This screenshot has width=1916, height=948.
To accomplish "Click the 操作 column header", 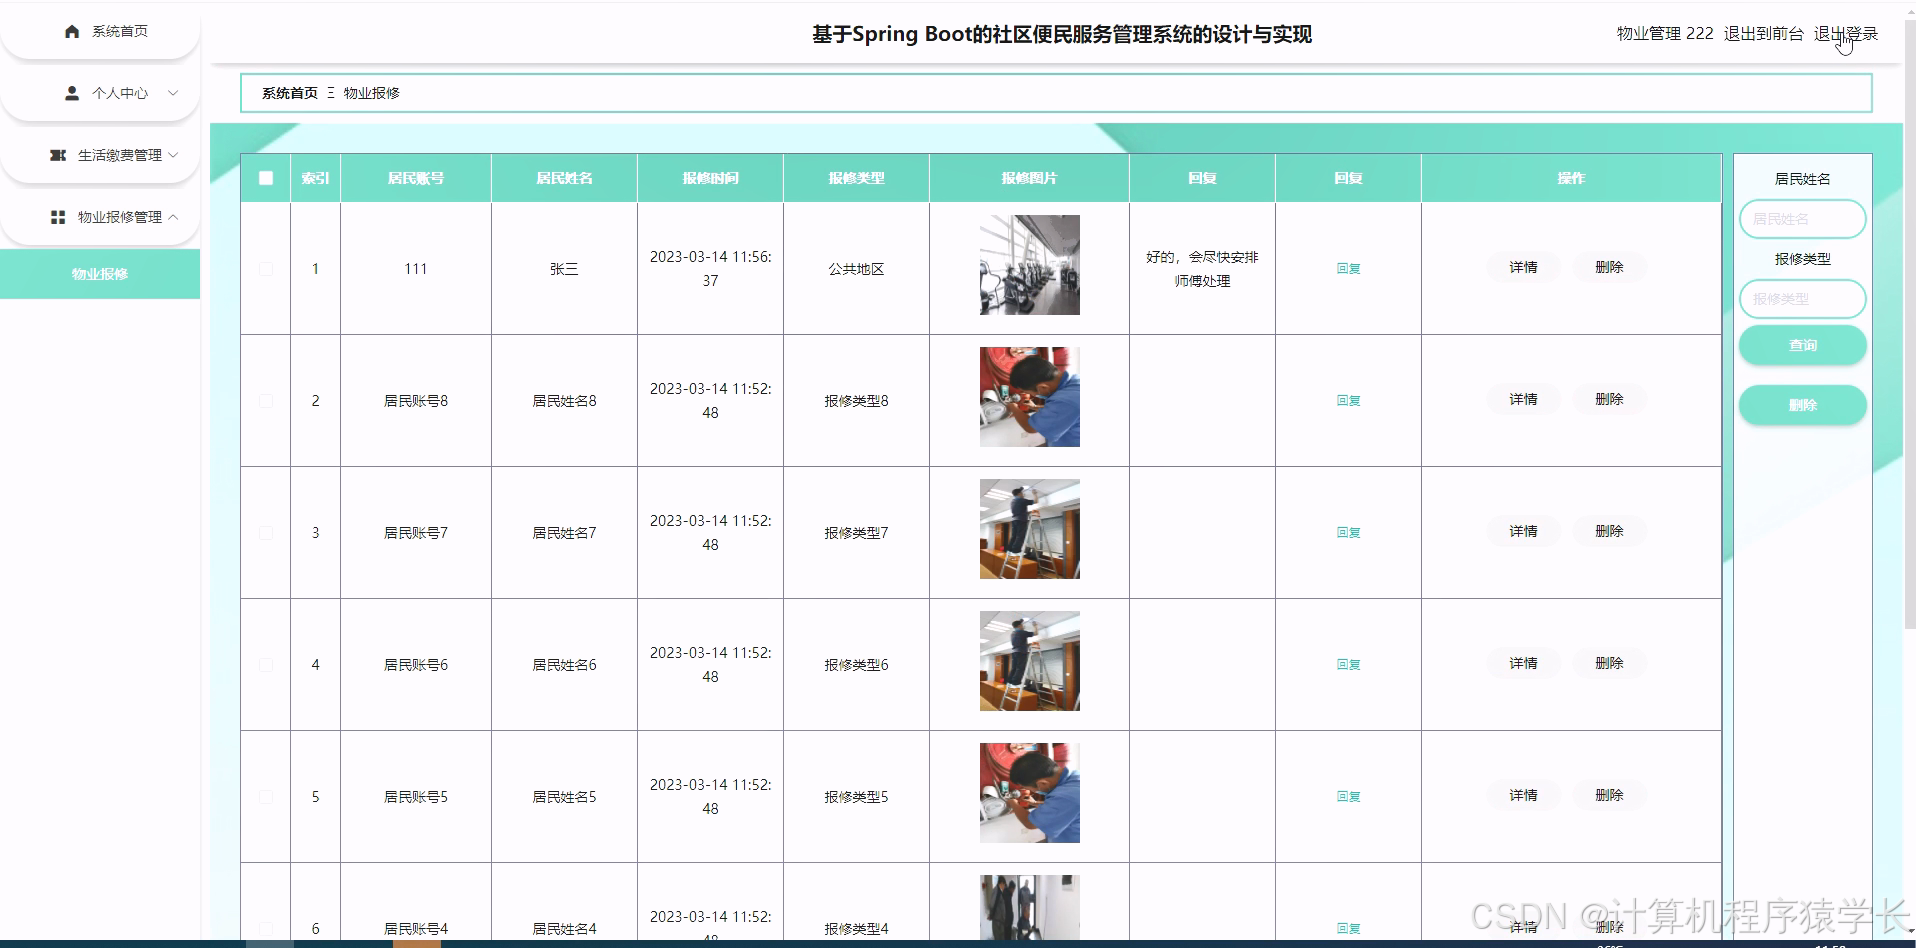I will 1571,178.
